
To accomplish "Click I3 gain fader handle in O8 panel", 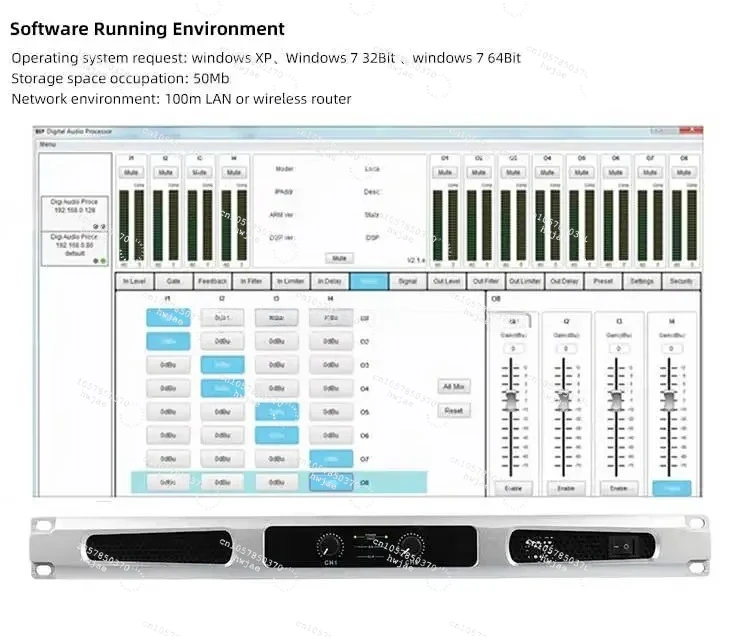I will click(x=616, y=401).
